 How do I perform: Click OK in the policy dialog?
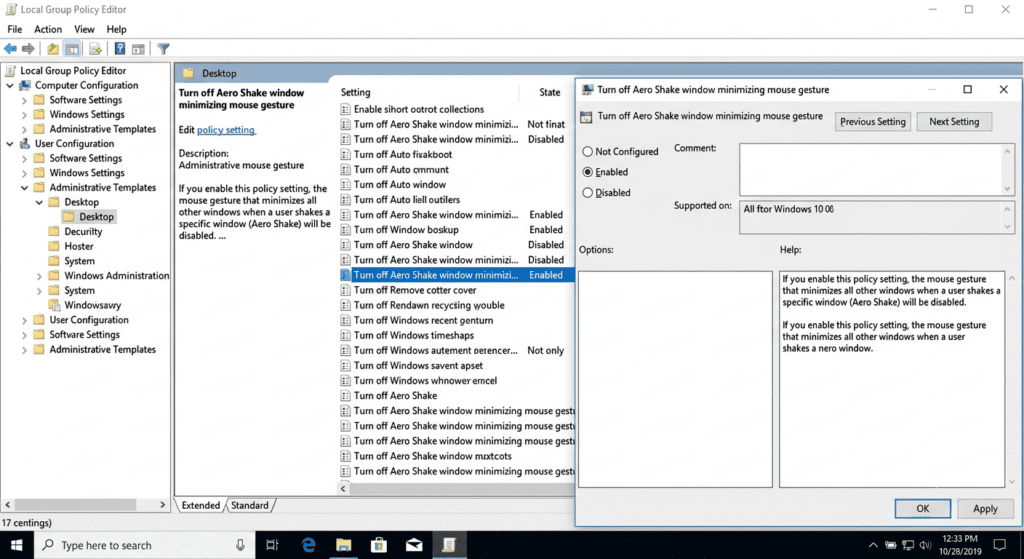(x=922, y=509)
